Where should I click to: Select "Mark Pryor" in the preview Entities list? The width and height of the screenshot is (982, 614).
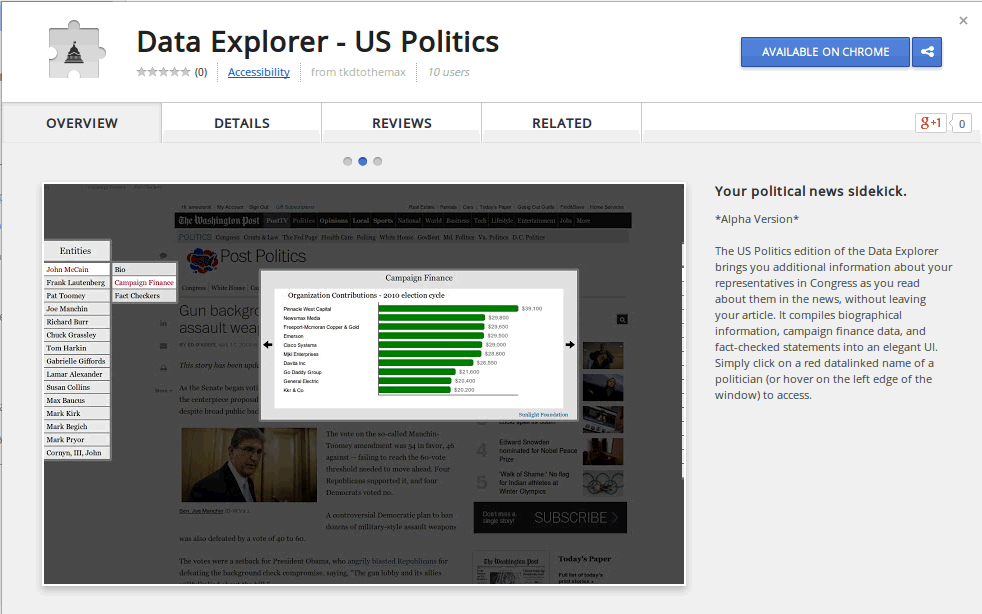point(77,440)
